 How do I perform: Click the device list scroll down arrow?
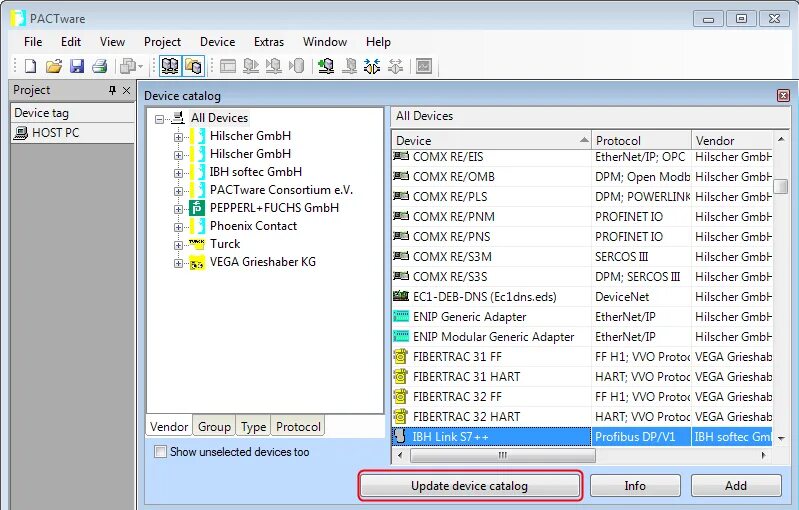click(781, 438)
